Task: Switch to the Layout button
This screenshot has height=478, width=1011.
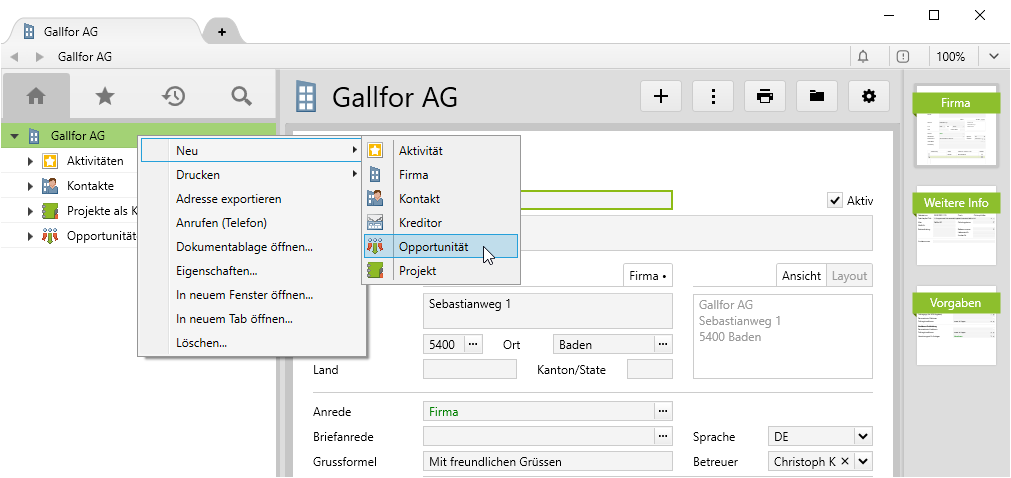Action: click(x=849, y=275)
